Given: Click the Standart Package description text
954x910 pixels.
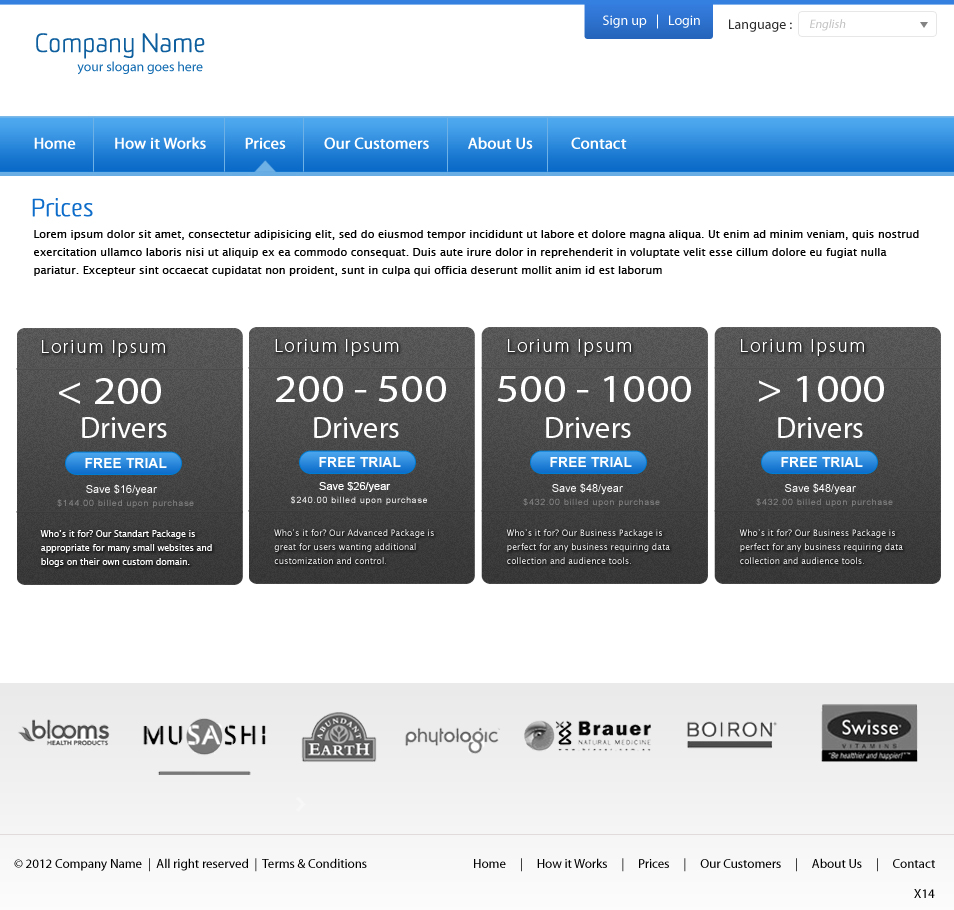Looking at the screenshot, I should [x=127, y=547].
